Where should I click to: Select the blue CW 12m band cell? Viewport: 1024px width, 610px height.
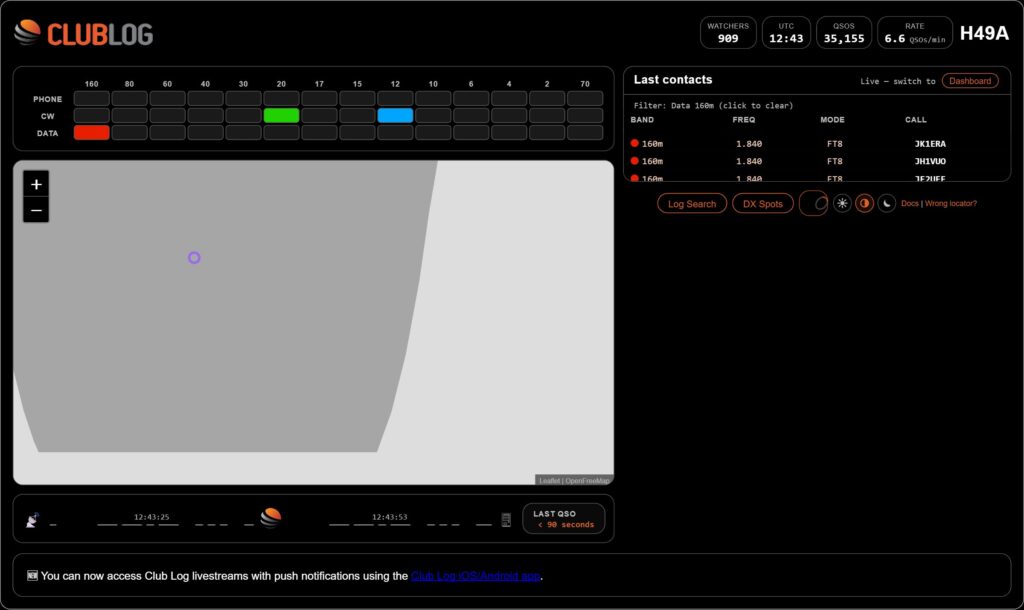(395, 116)
